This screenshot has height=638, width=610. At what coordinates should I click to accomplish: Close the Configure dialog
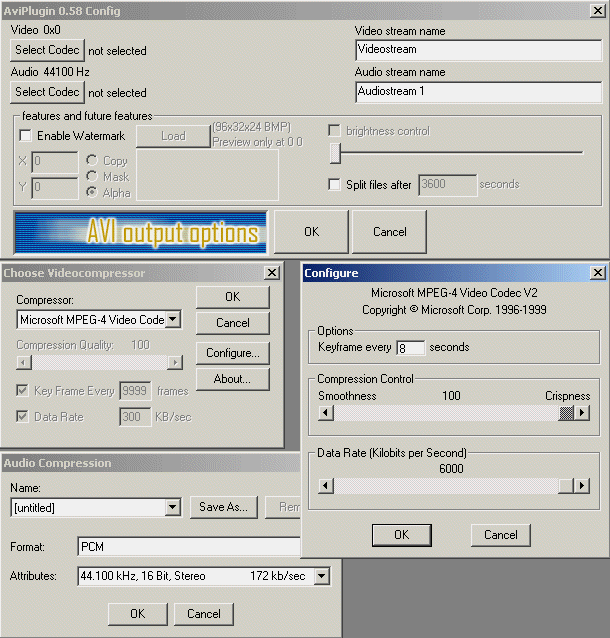click(598, 273)
